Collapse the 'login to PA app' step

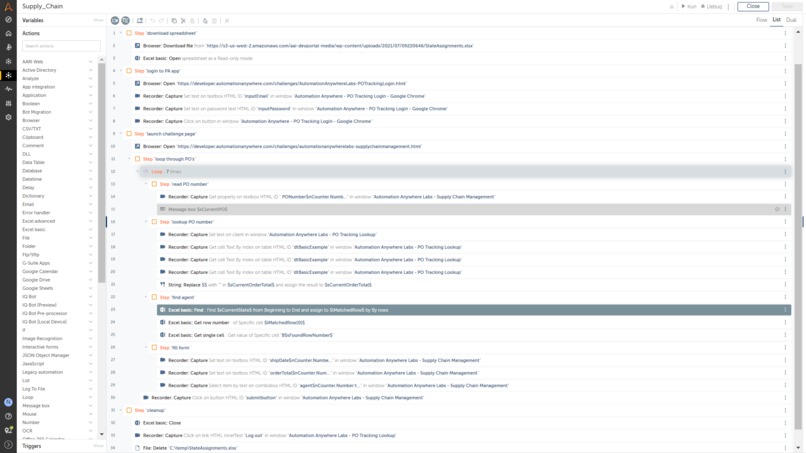coord(121,71)
